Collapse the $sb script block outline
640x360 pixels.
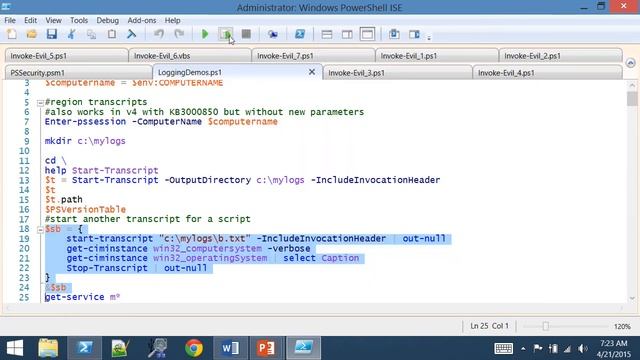(x=40, y=230)
